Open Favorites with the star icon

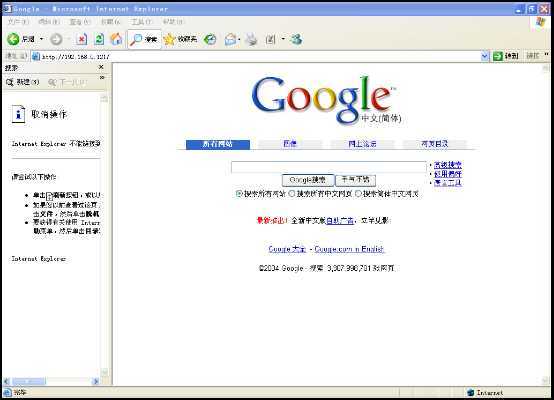[x=169, y=39]
